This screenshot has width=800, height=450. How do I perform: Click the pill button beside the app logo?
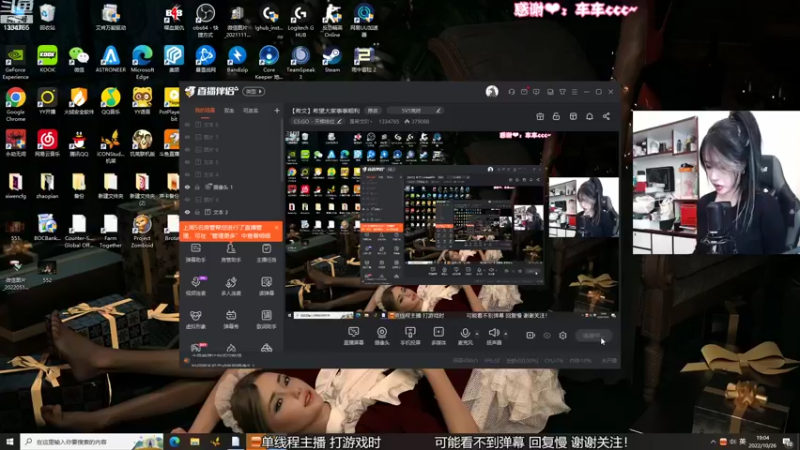(x=254, y=92)
